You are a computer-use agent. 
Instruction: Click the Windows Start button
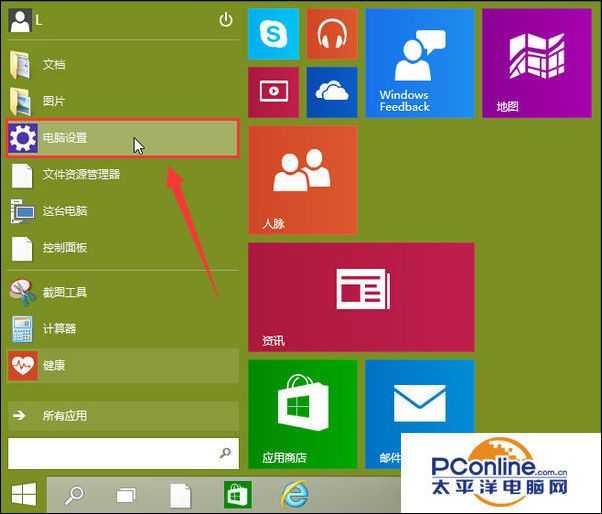click(24, 494)
